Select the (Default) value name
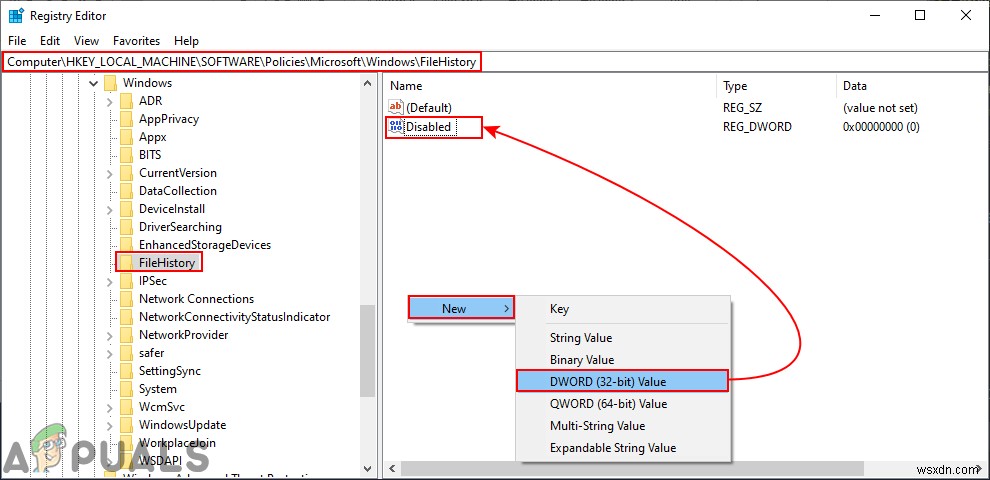 [x=429, y=108]
